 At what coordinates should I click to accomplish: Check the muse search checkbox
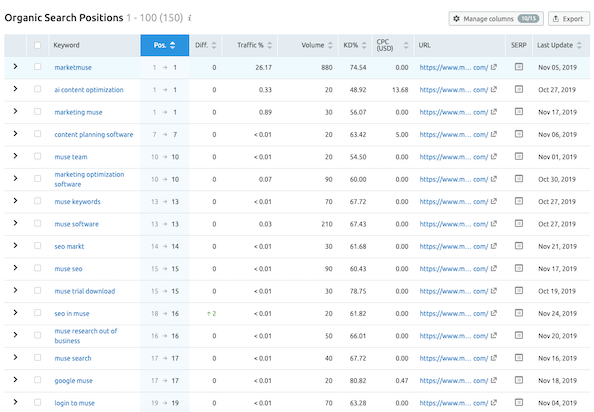(38, 357)
